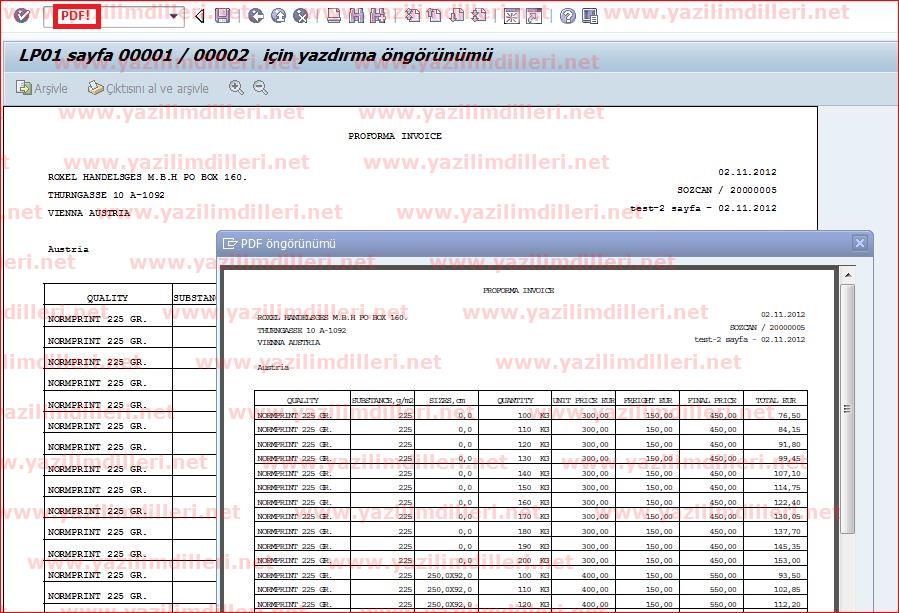
Task: Click QUANTITY column header in PDF preview
Action: click(515, 400)
